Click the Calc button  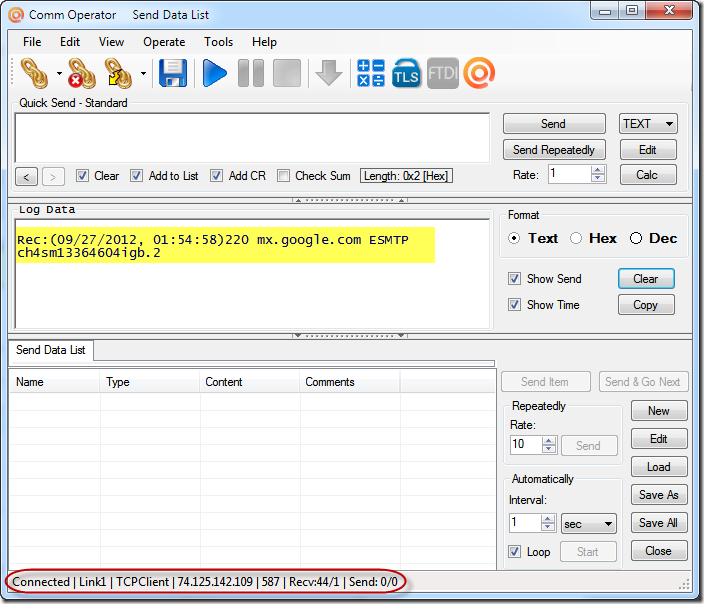[648, 175]
